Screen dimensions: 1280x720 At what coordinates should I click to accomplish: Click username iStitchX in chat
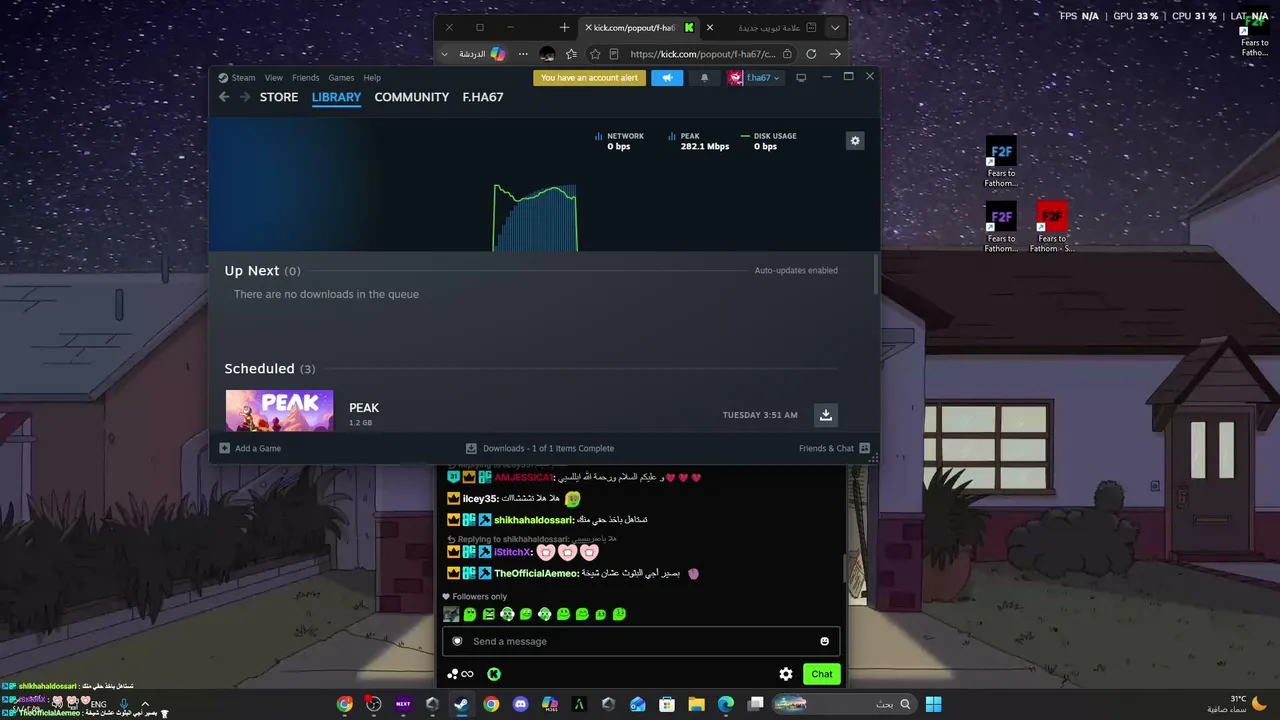513,553
